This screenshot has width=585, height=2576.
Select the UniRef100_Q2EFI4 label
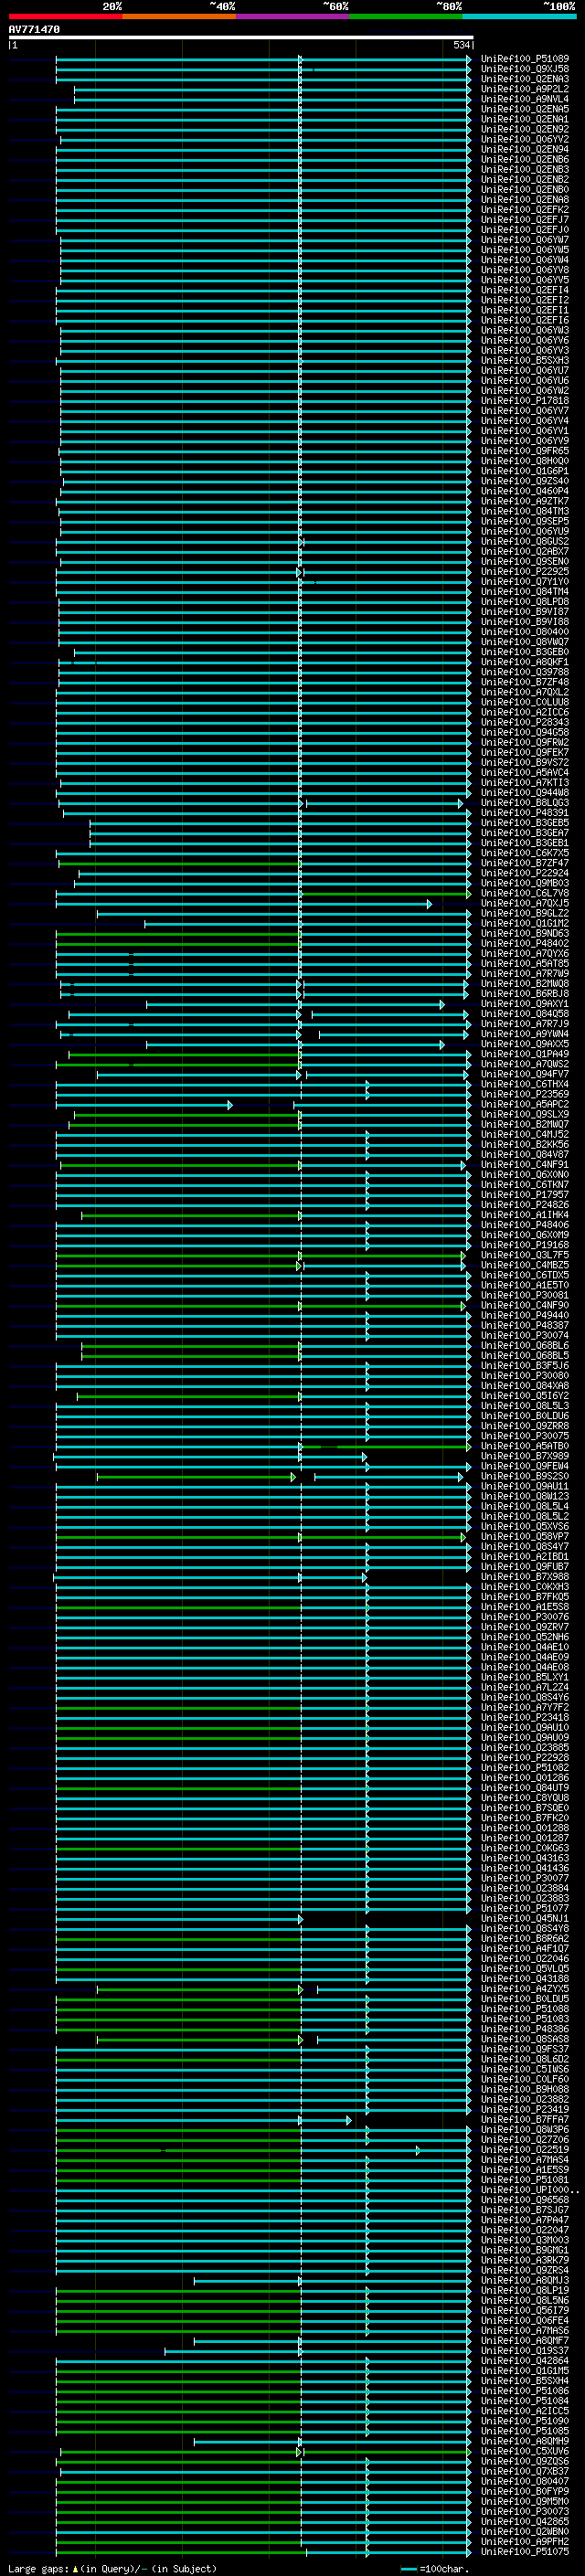[x=525, y=290]
